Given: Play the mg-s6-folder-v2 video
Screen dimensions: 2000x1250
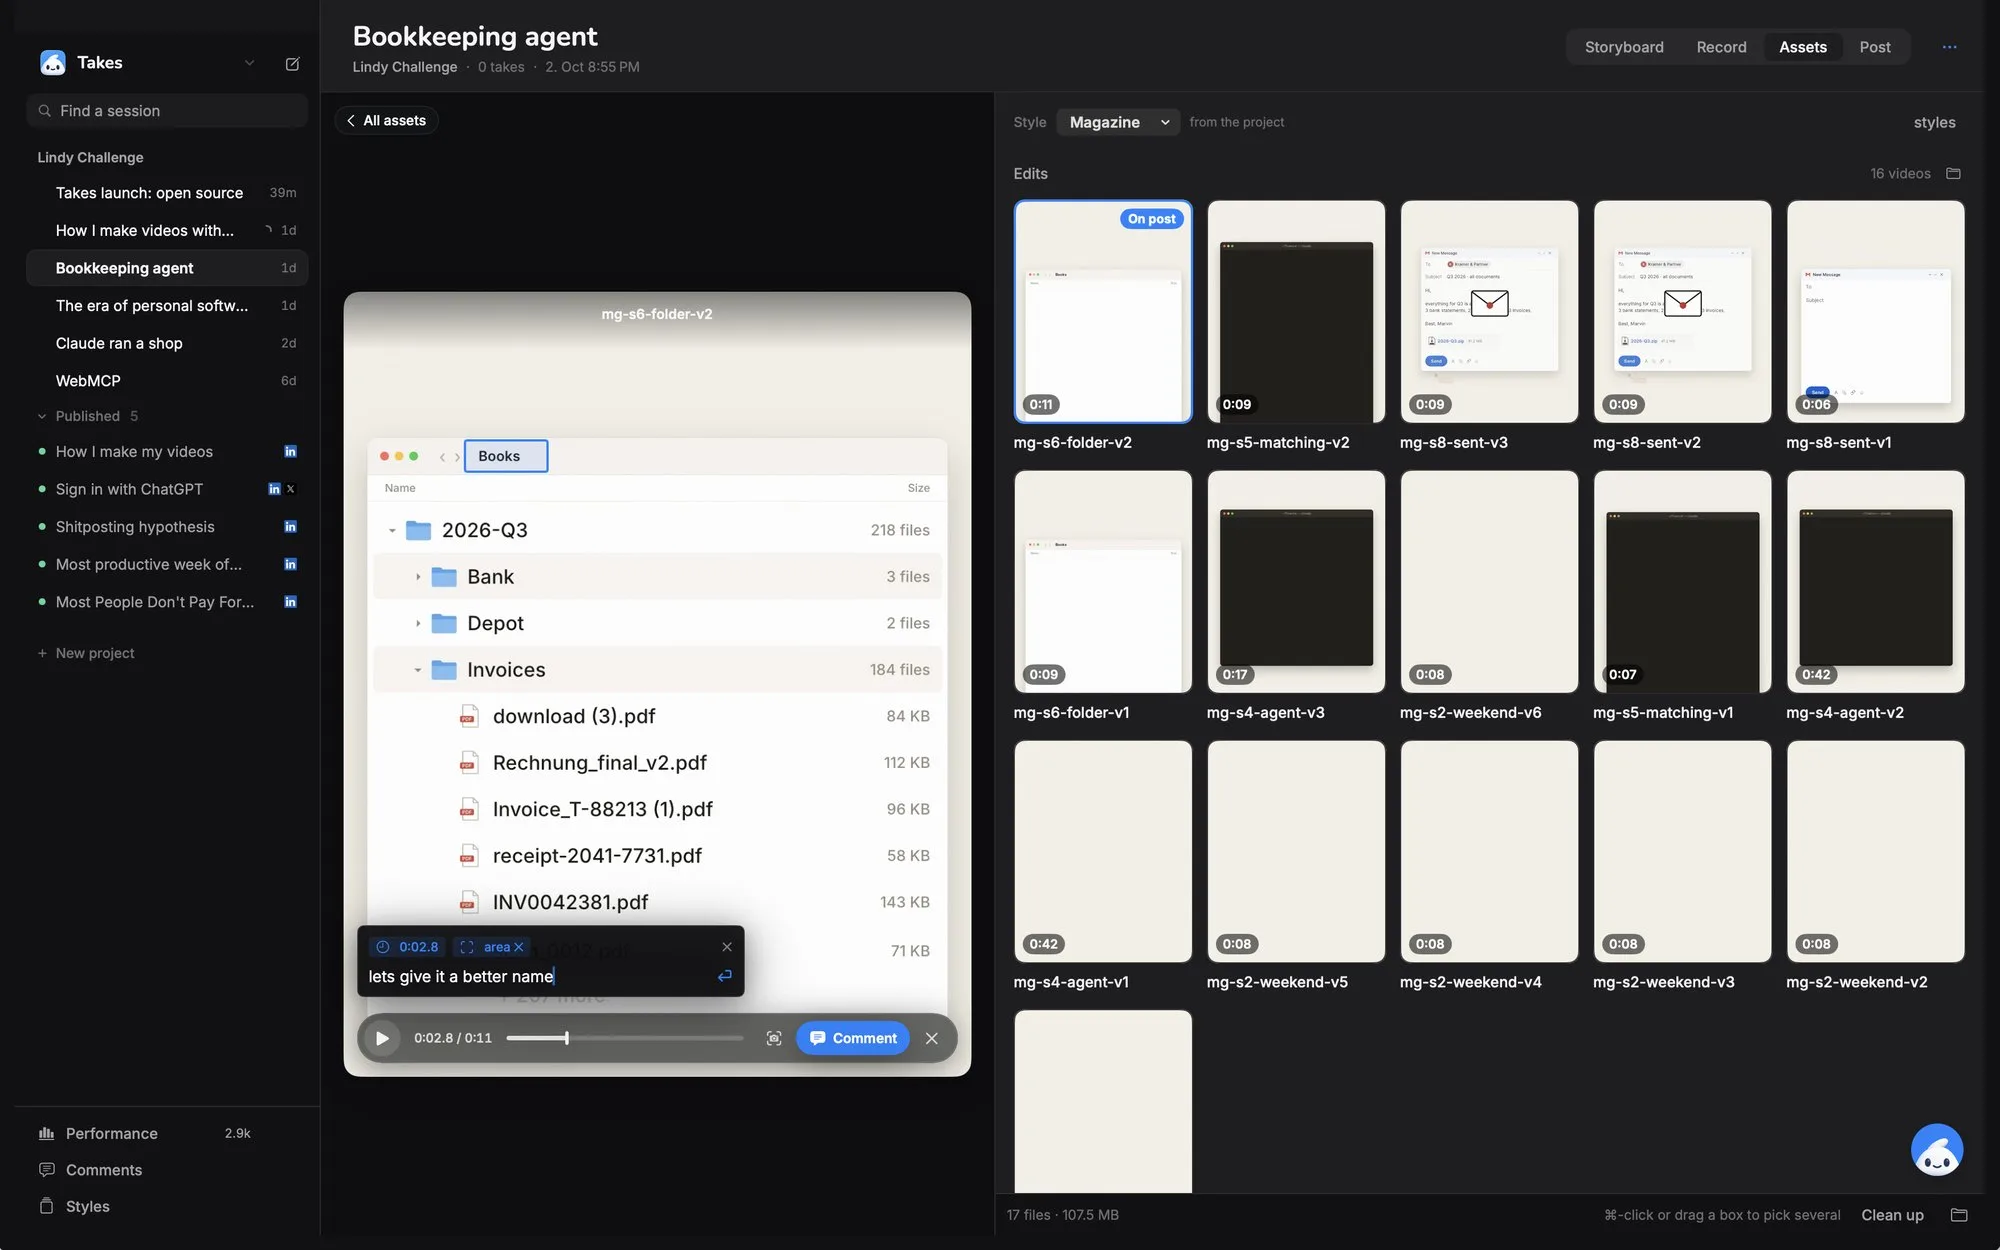Looking at the screenshot, I should (x=382, y=1038).
